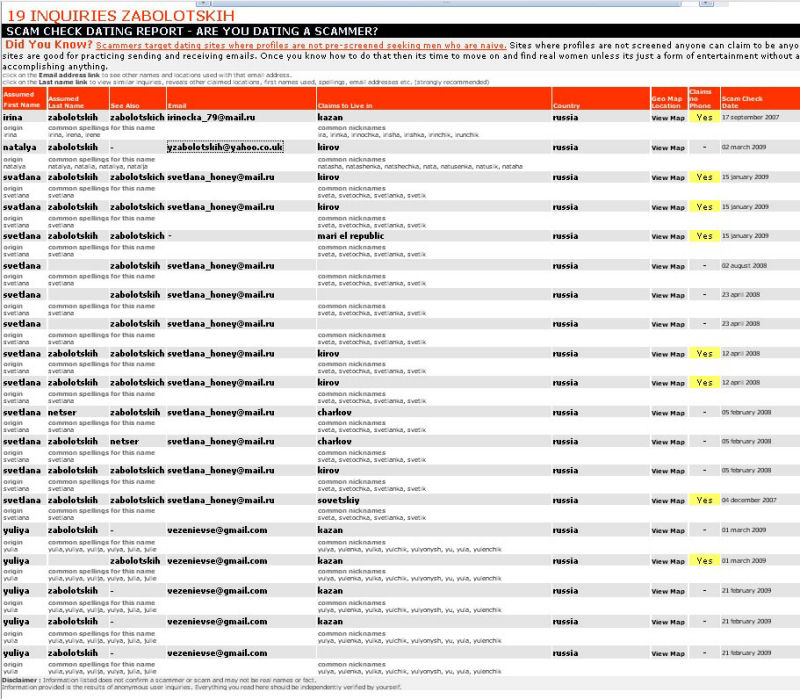Click nicknames 'ira, irinka, irinochka, irisha'
Screen dimensions: 800x699
398,135
